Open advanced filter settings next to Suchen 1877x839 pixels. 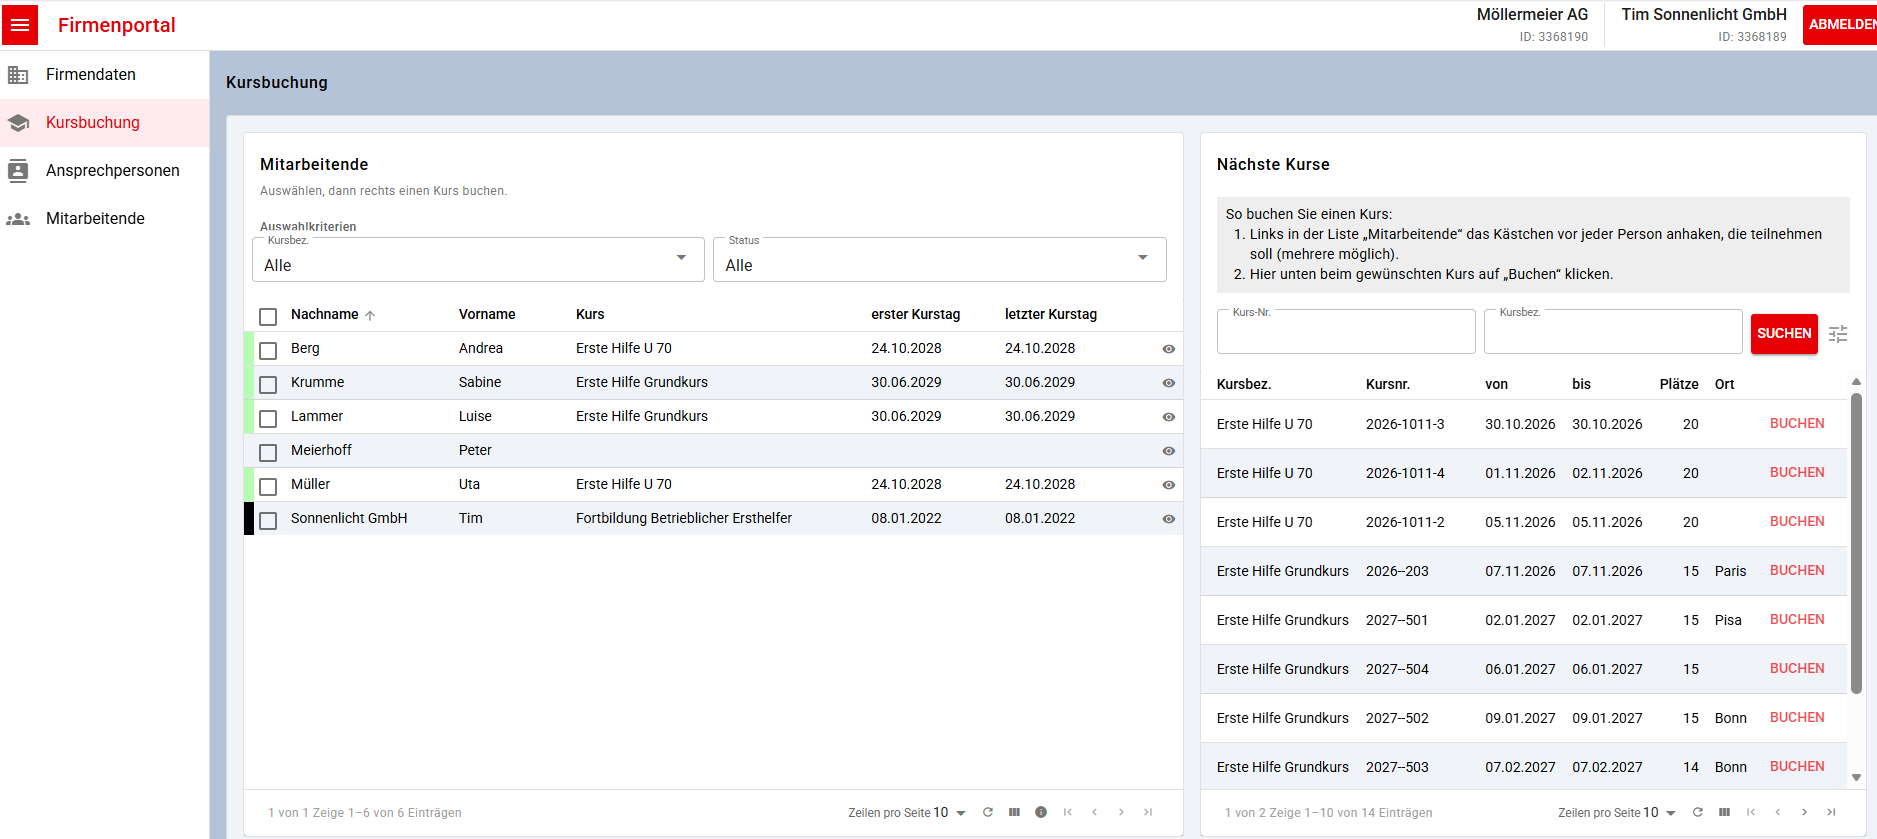pos(1838,334)
